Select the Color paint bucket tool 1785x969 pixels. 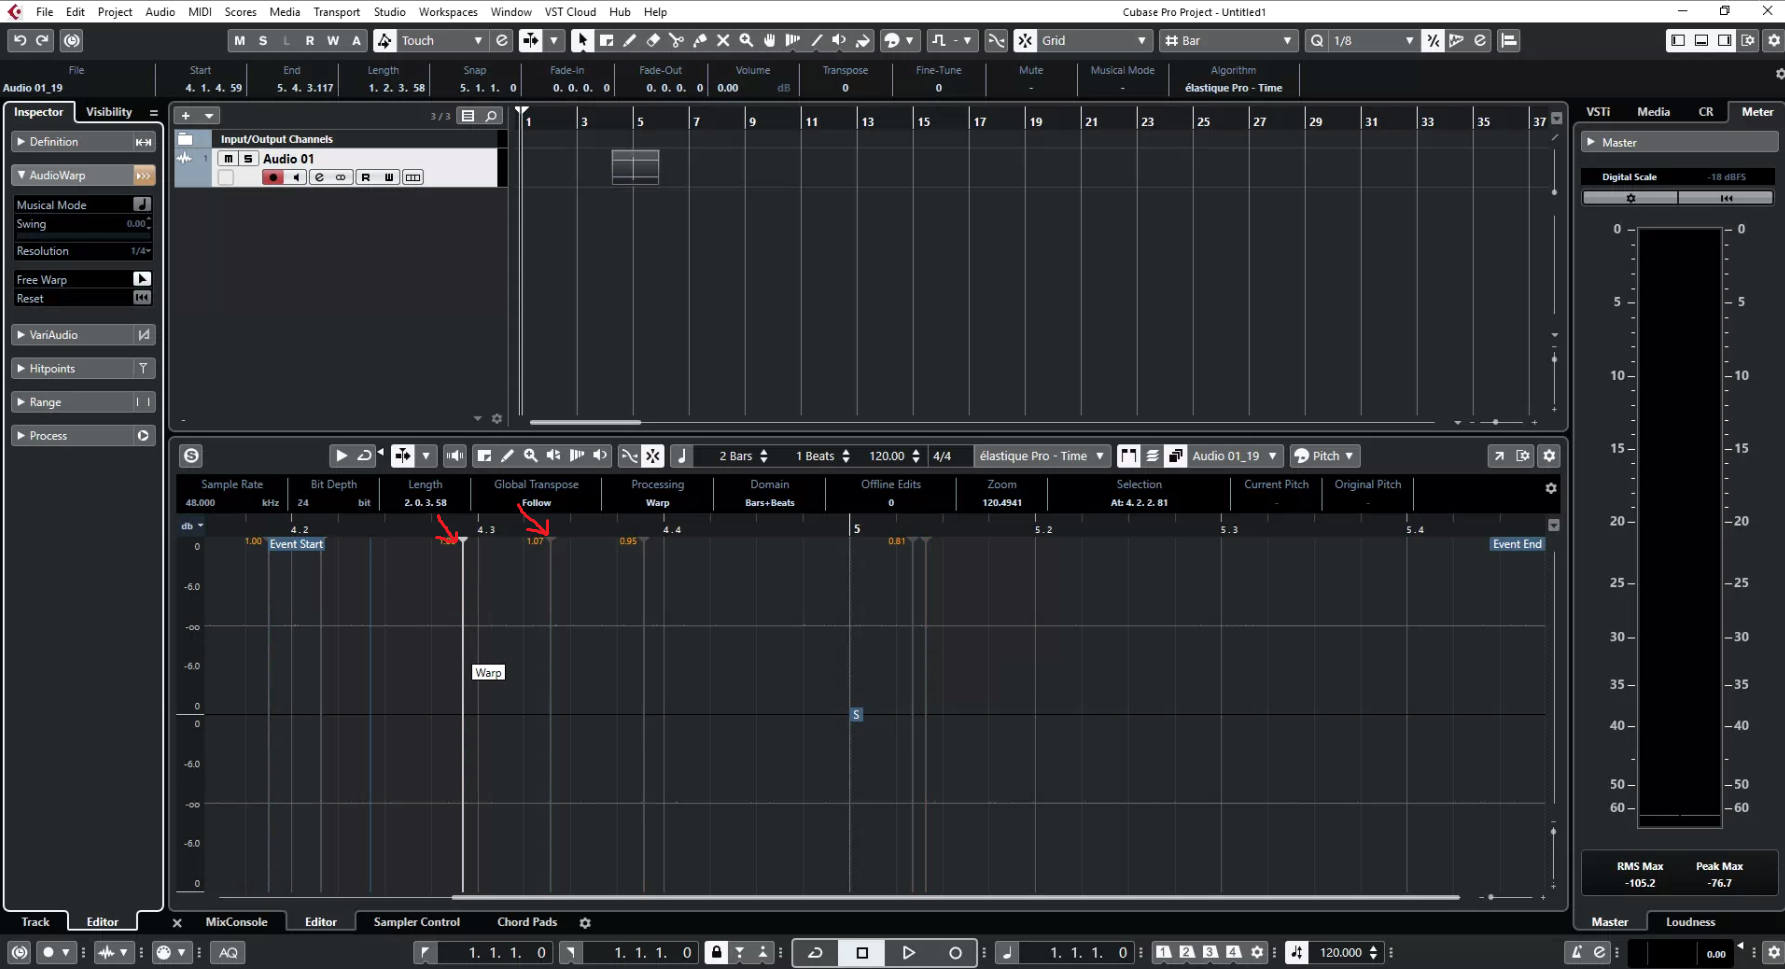[x=863, y=40]
